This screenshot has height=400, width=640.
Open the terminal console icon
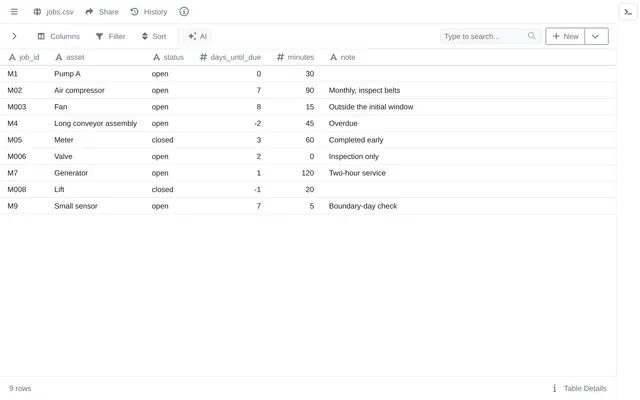628,12
